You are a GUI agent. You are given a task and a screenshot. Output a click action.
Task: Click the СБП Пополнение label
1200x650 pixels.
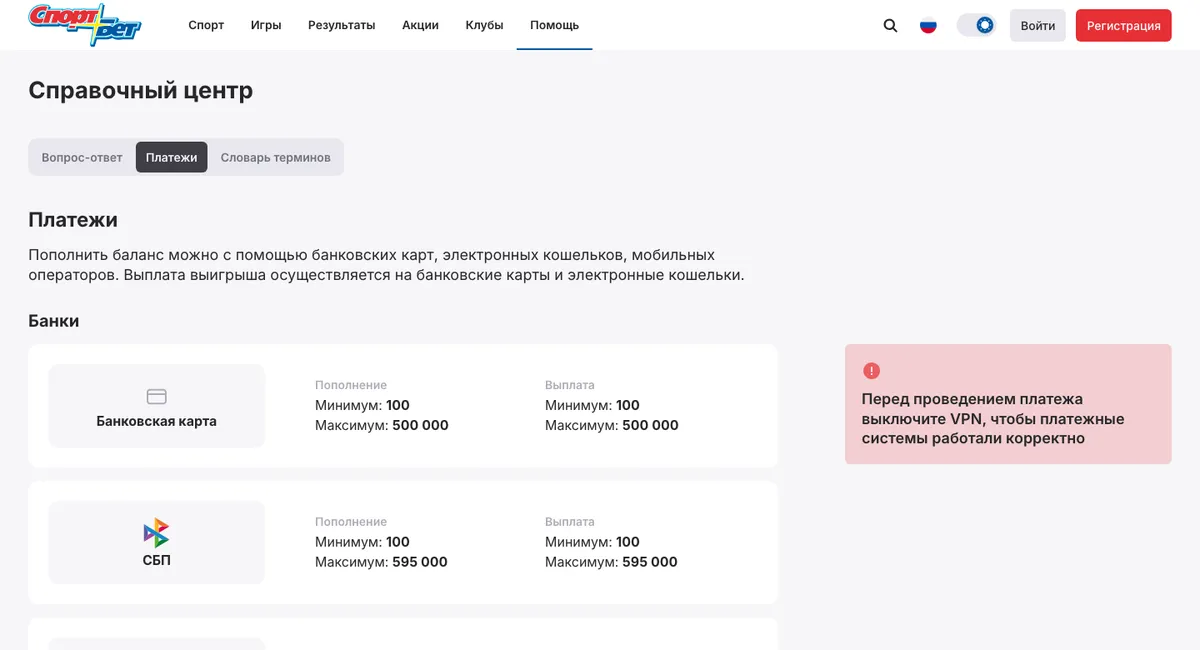[x=351, y=522]
